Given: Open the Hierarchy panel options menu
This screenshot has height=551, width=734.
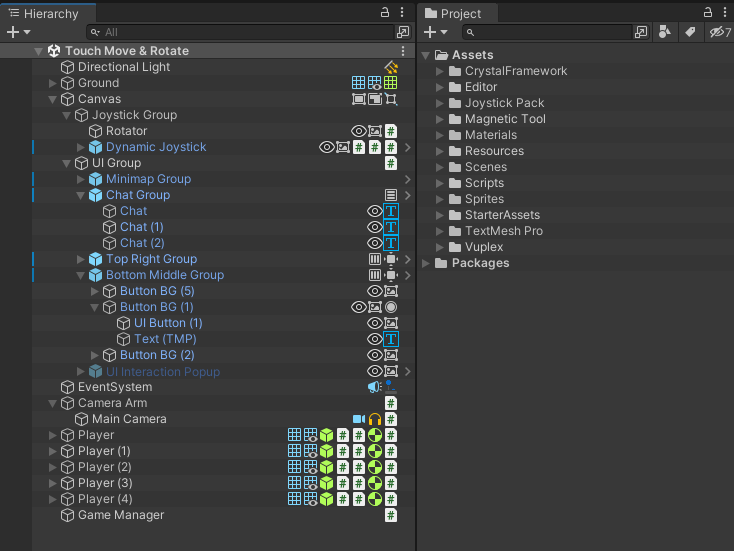Looking at the screenshot, I should 402,12.
